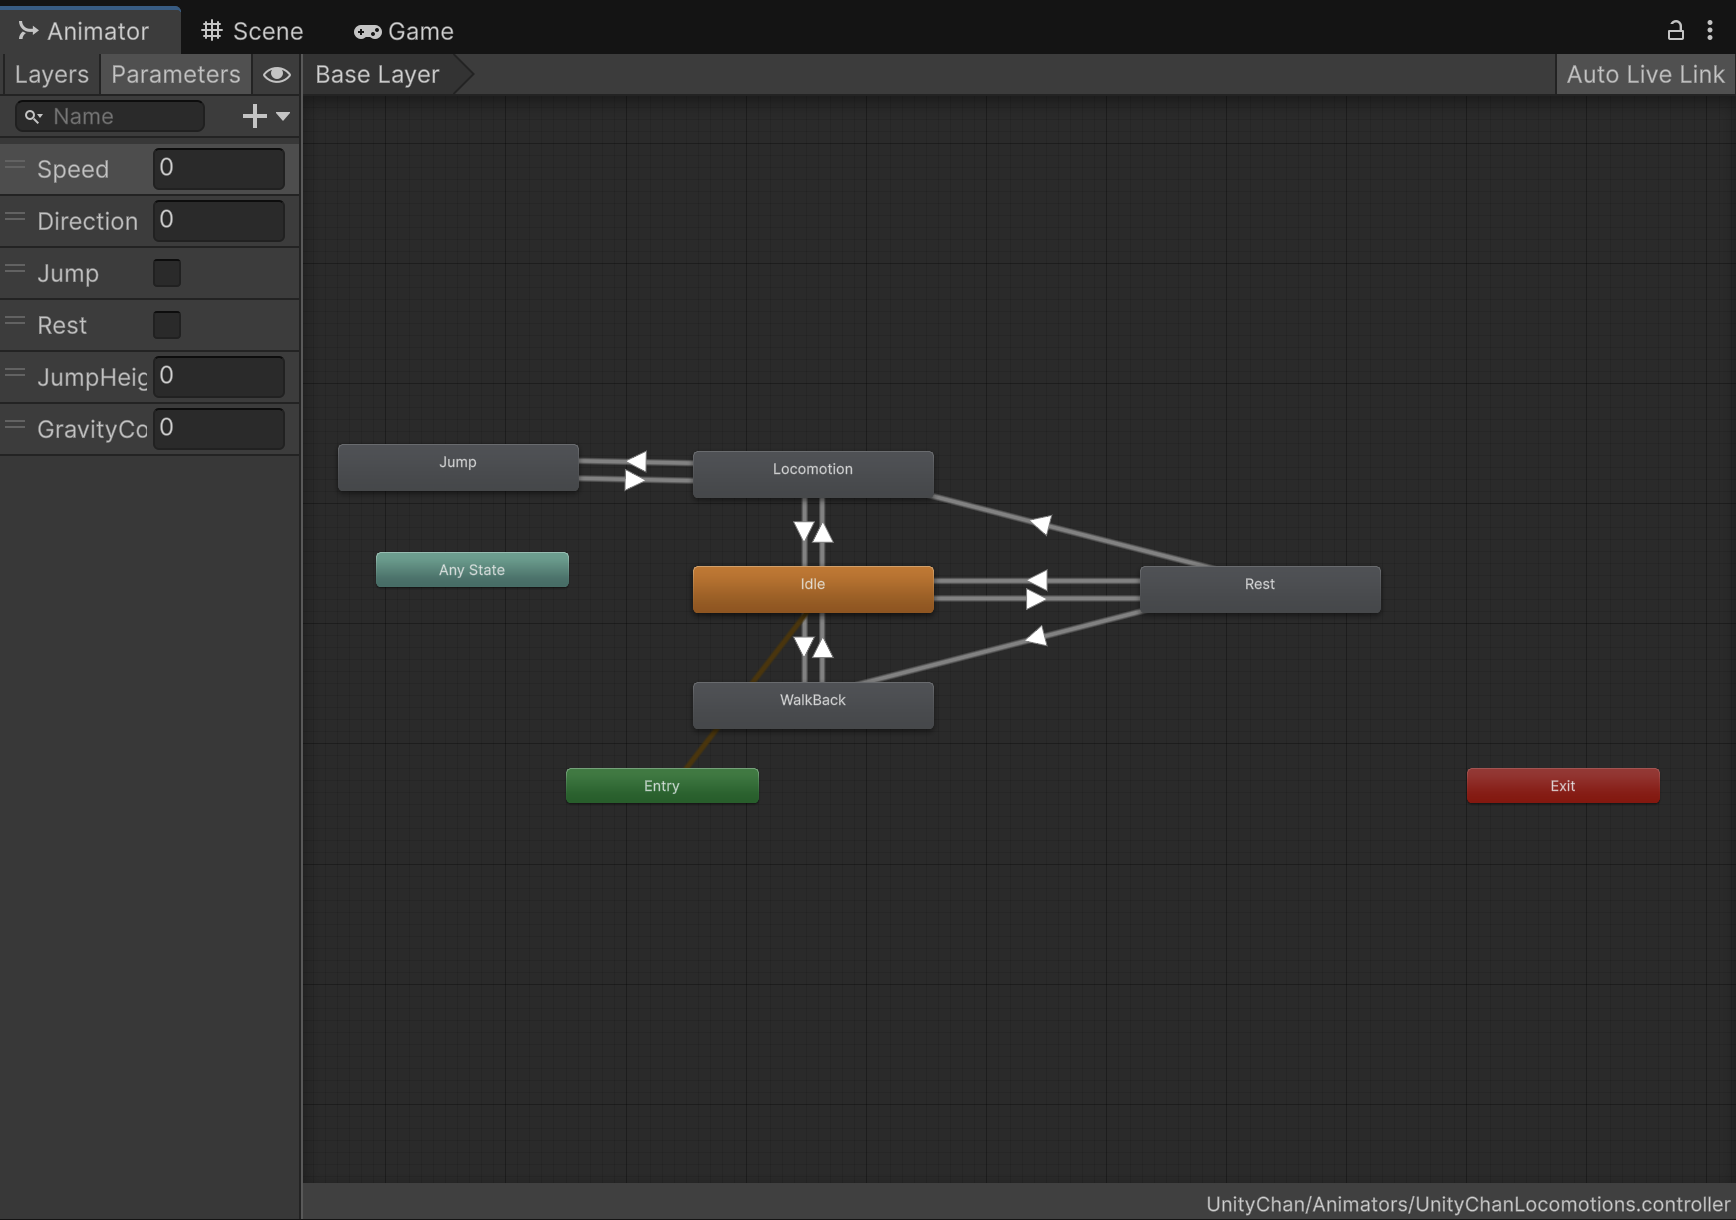1736x1220 pixels.
Task: Select the orange Idle state node
Action: 812,589
